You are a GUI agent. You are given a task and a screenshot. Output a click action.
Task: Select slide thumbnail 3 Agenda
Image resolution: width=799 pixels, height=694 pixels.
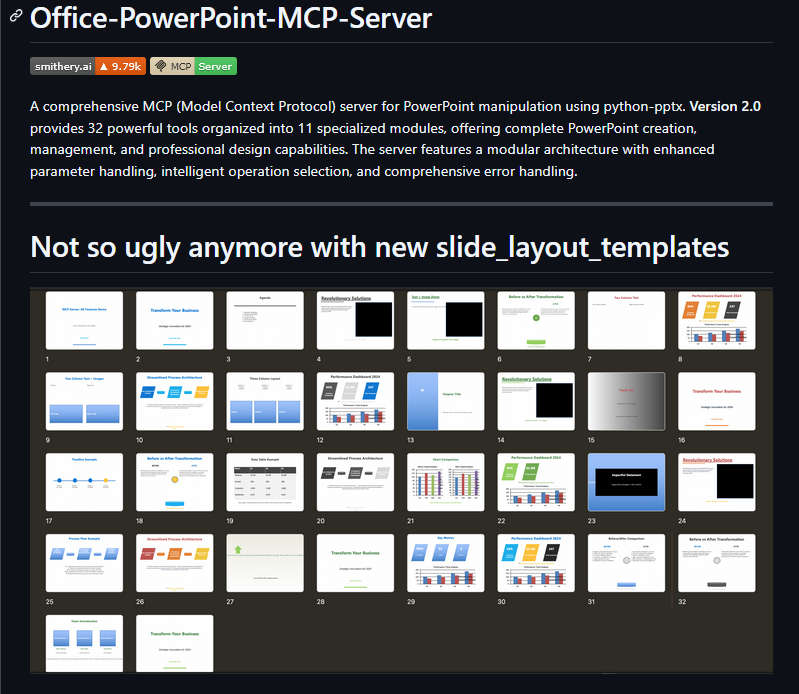265,321
